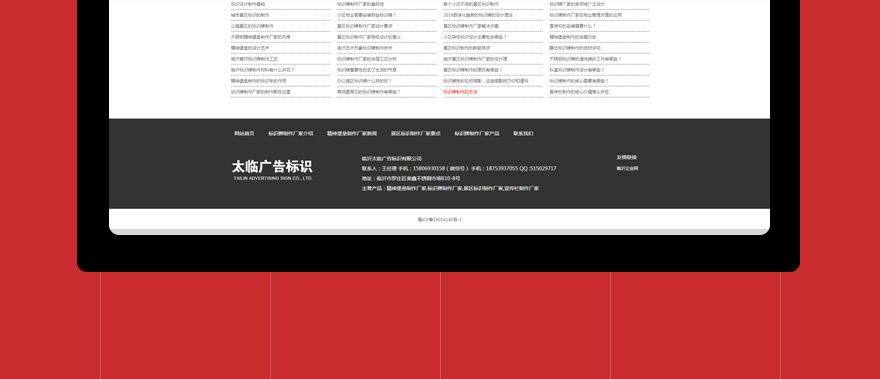Open 标识牌制作厂家产品 in footer nav
Image resolution: width=880 pixels, height=379 pixels.
pos(477,134)
